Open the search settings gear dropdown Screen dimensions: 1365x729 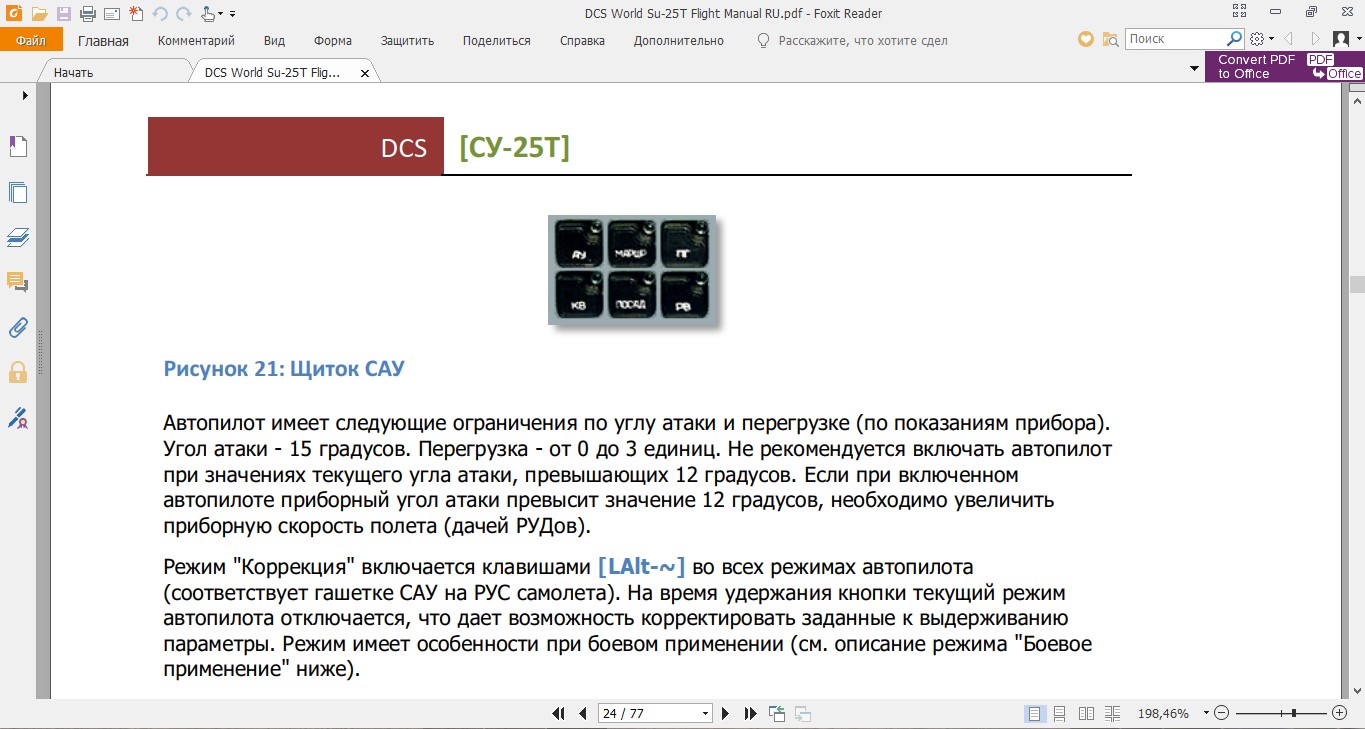click(1261, 40)
